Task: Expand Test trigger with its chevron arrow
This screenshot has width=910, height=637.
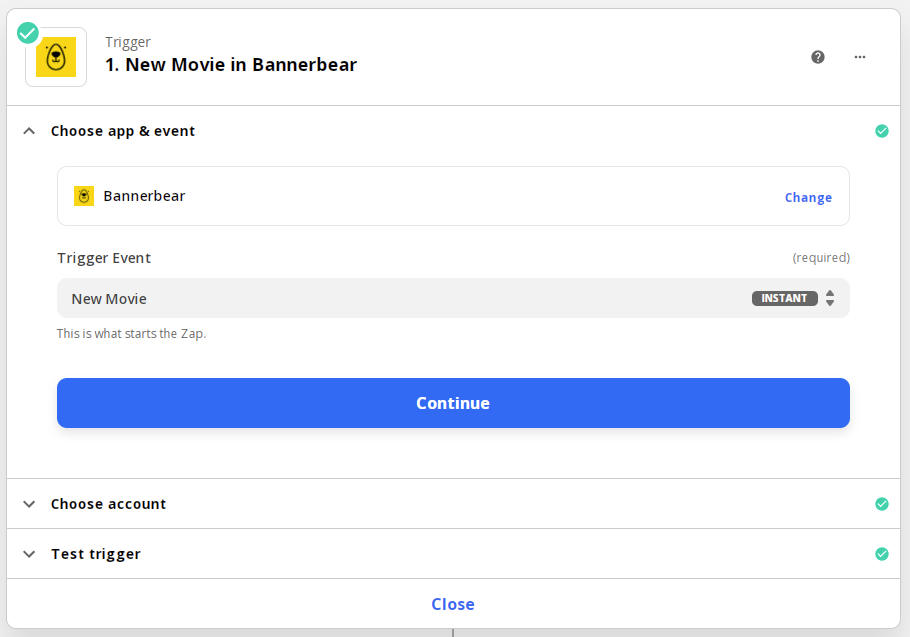Action: click(x=29, y=554)
